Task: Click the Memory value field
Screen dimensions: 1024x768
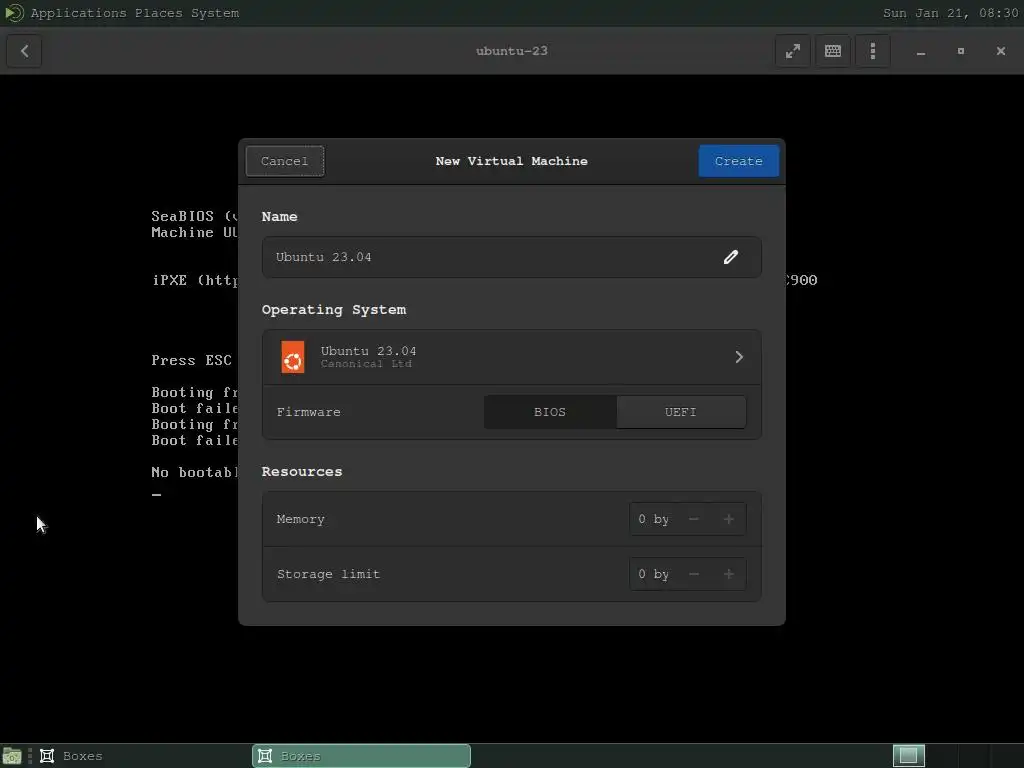Action: pos(654,519)
